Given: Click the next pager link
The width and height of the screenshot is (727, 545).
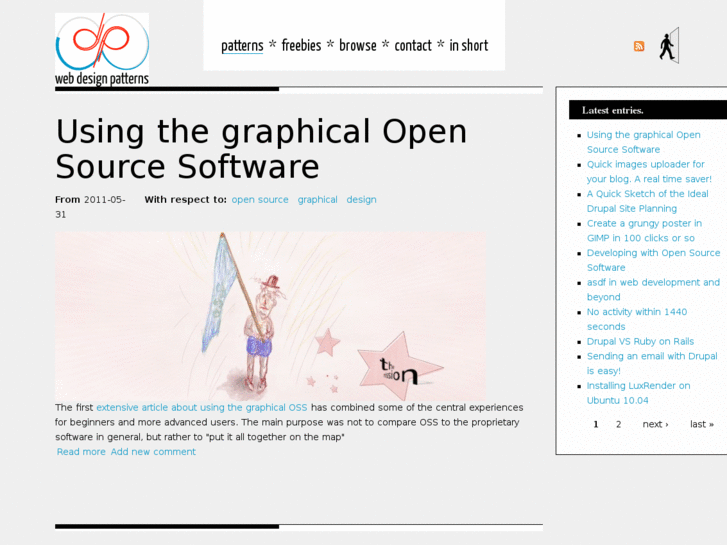Looking at the screenshot, I should point(655,424).
